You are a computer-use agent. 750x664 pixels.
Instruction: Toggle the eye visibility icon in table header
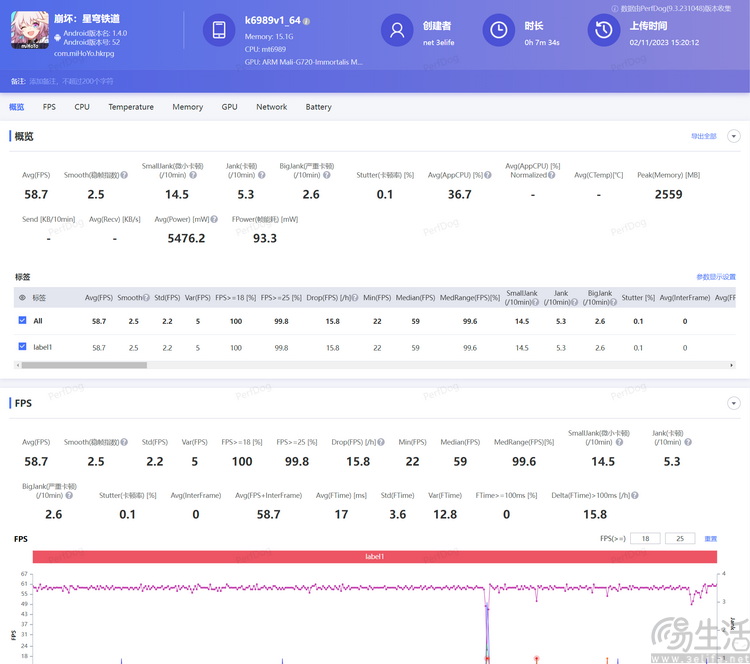[x=22, y=298]
